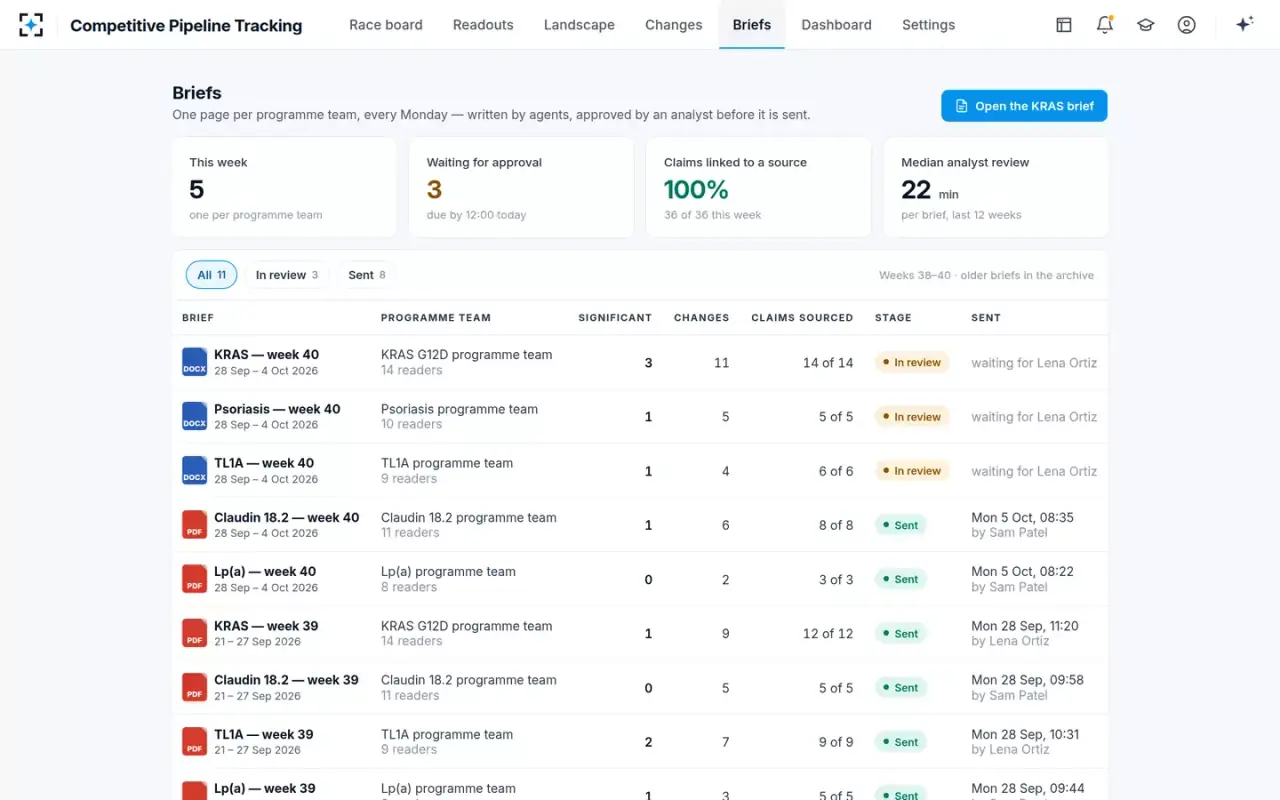Screen dimensions: 1280x800
Task: Open the Settings tab
Action: [928, 25]
